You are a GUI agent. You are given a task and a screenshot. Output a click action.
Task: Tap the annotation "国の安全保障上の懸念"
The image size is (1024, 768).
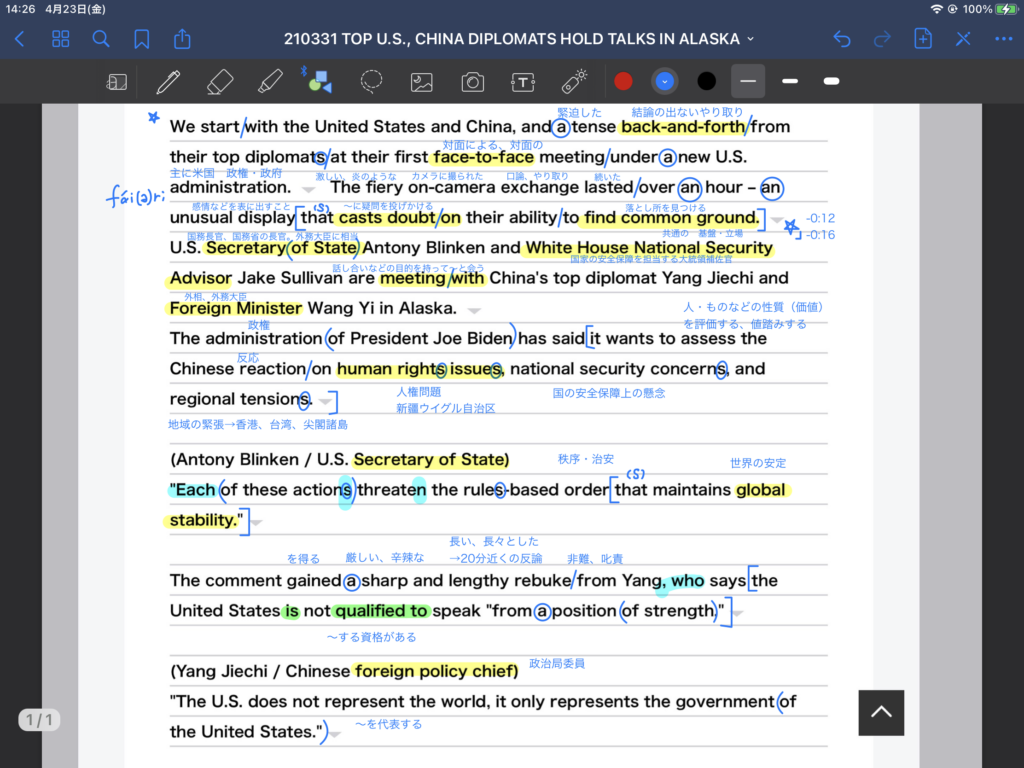609,392
